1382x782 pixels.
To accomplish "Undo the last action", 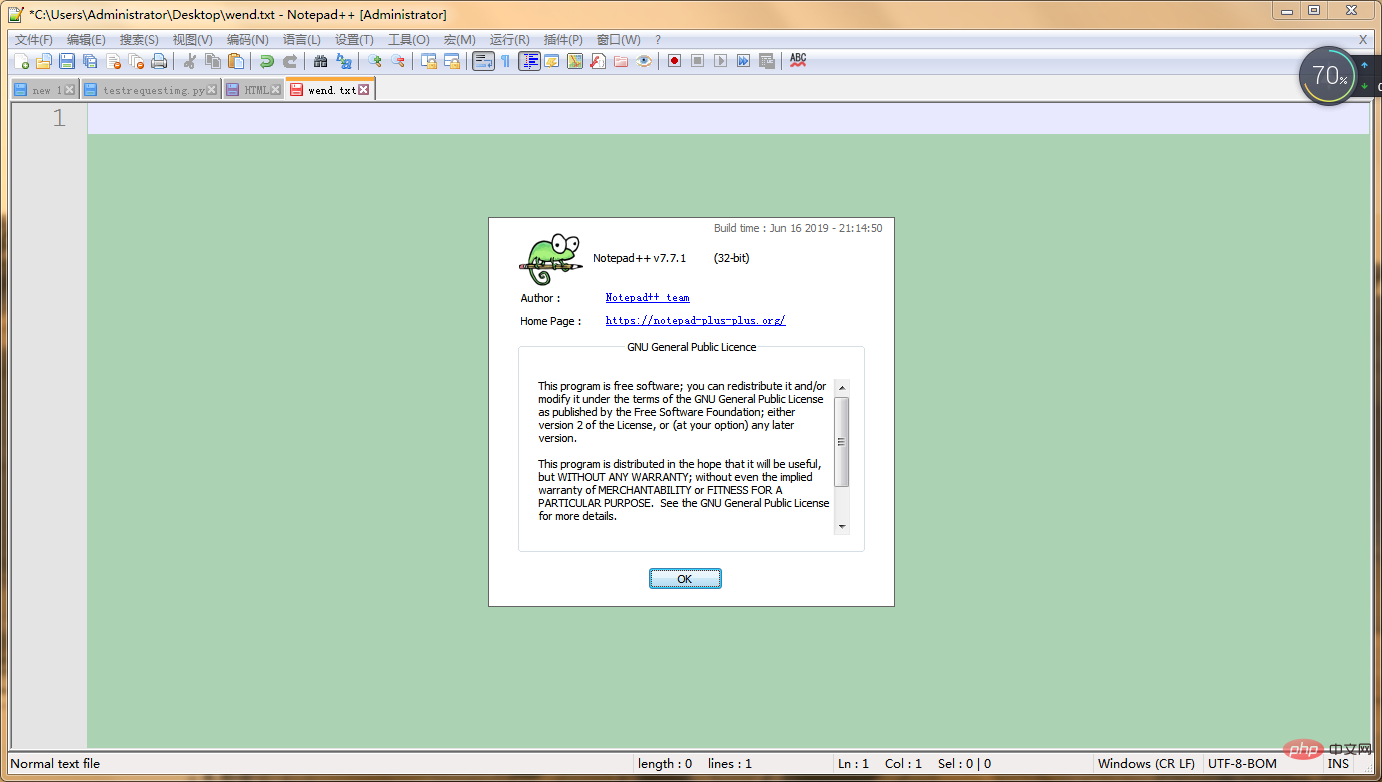I will tap(266, 61).
